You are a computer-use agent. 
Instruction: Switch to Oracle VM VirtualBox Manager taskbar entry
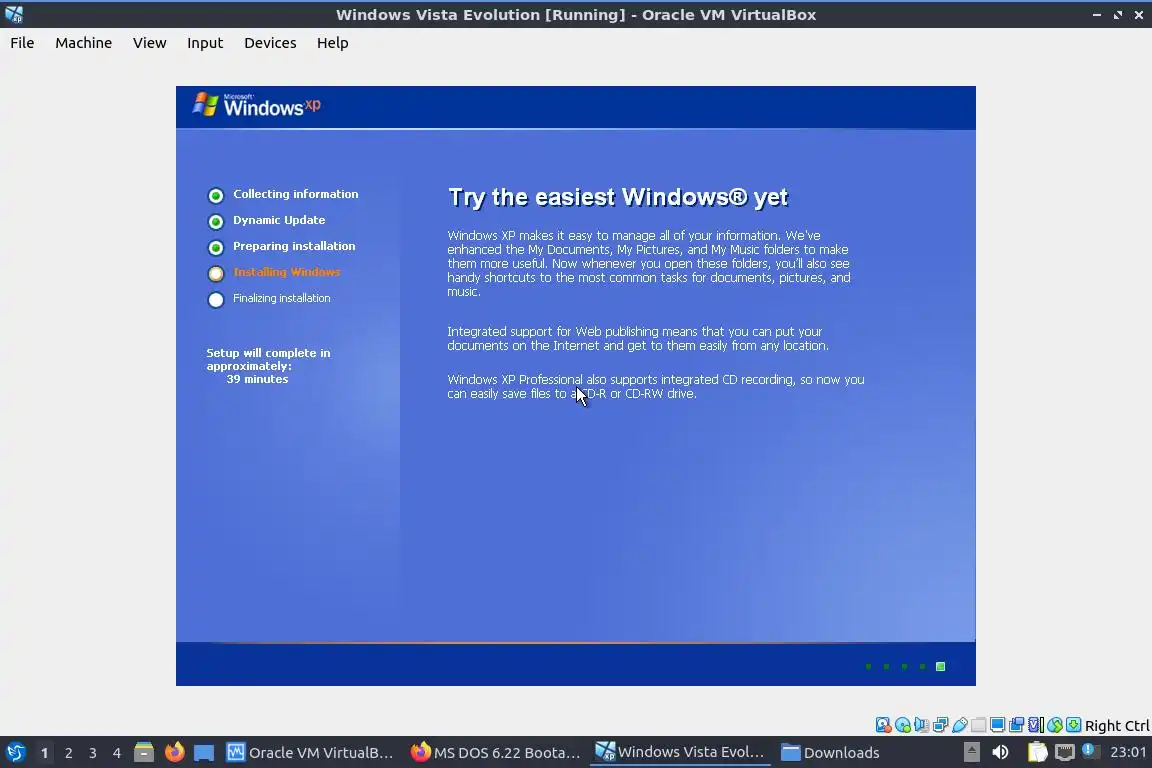click(310, 752)
